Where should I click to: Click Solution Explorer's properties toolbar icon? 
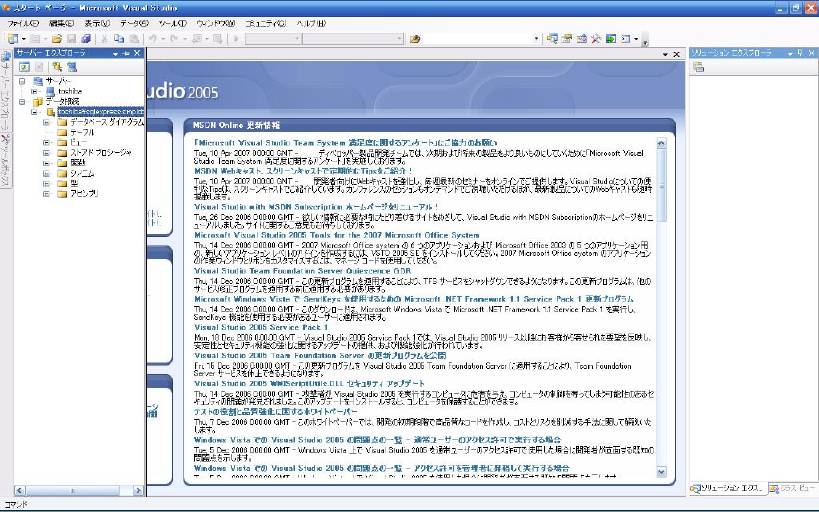(698, 67)
